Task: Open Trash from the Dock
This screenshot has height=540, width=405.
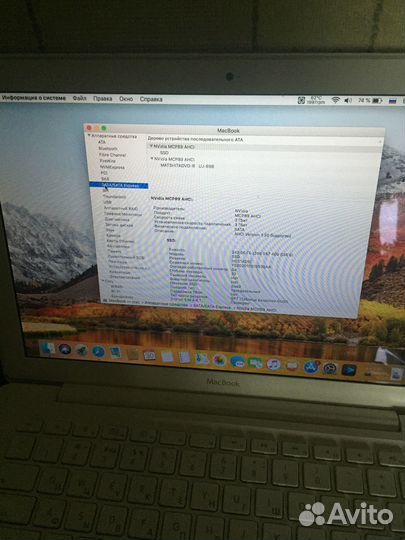Action: (x=396, y=373)
